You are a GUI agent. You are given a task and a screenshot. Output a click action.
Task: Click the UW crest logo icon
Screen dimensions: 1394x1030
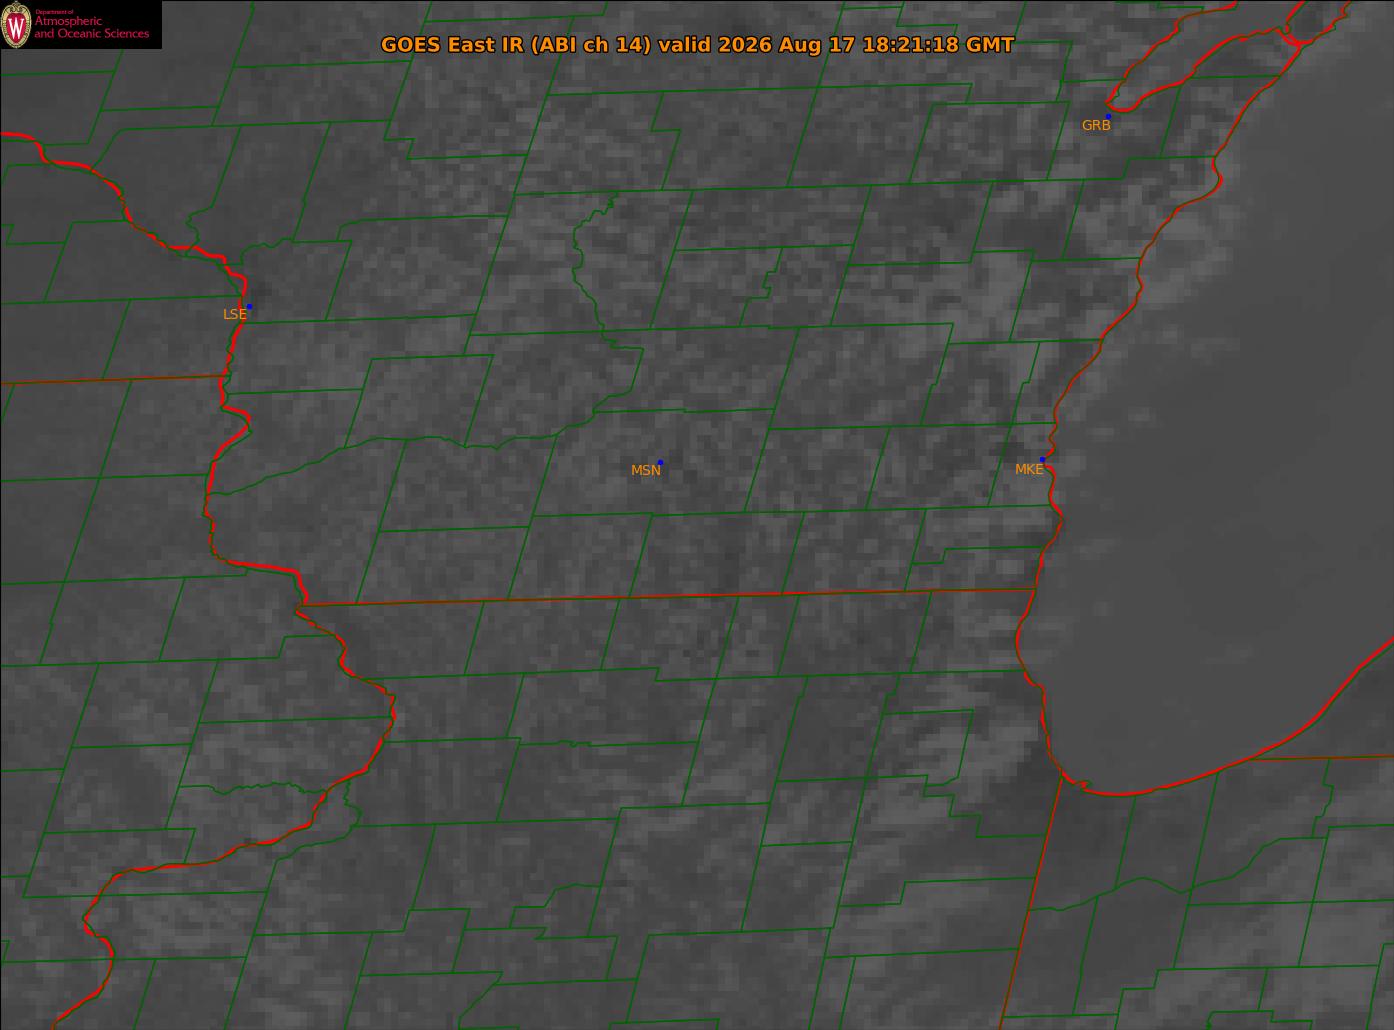[x=17, y=25]
